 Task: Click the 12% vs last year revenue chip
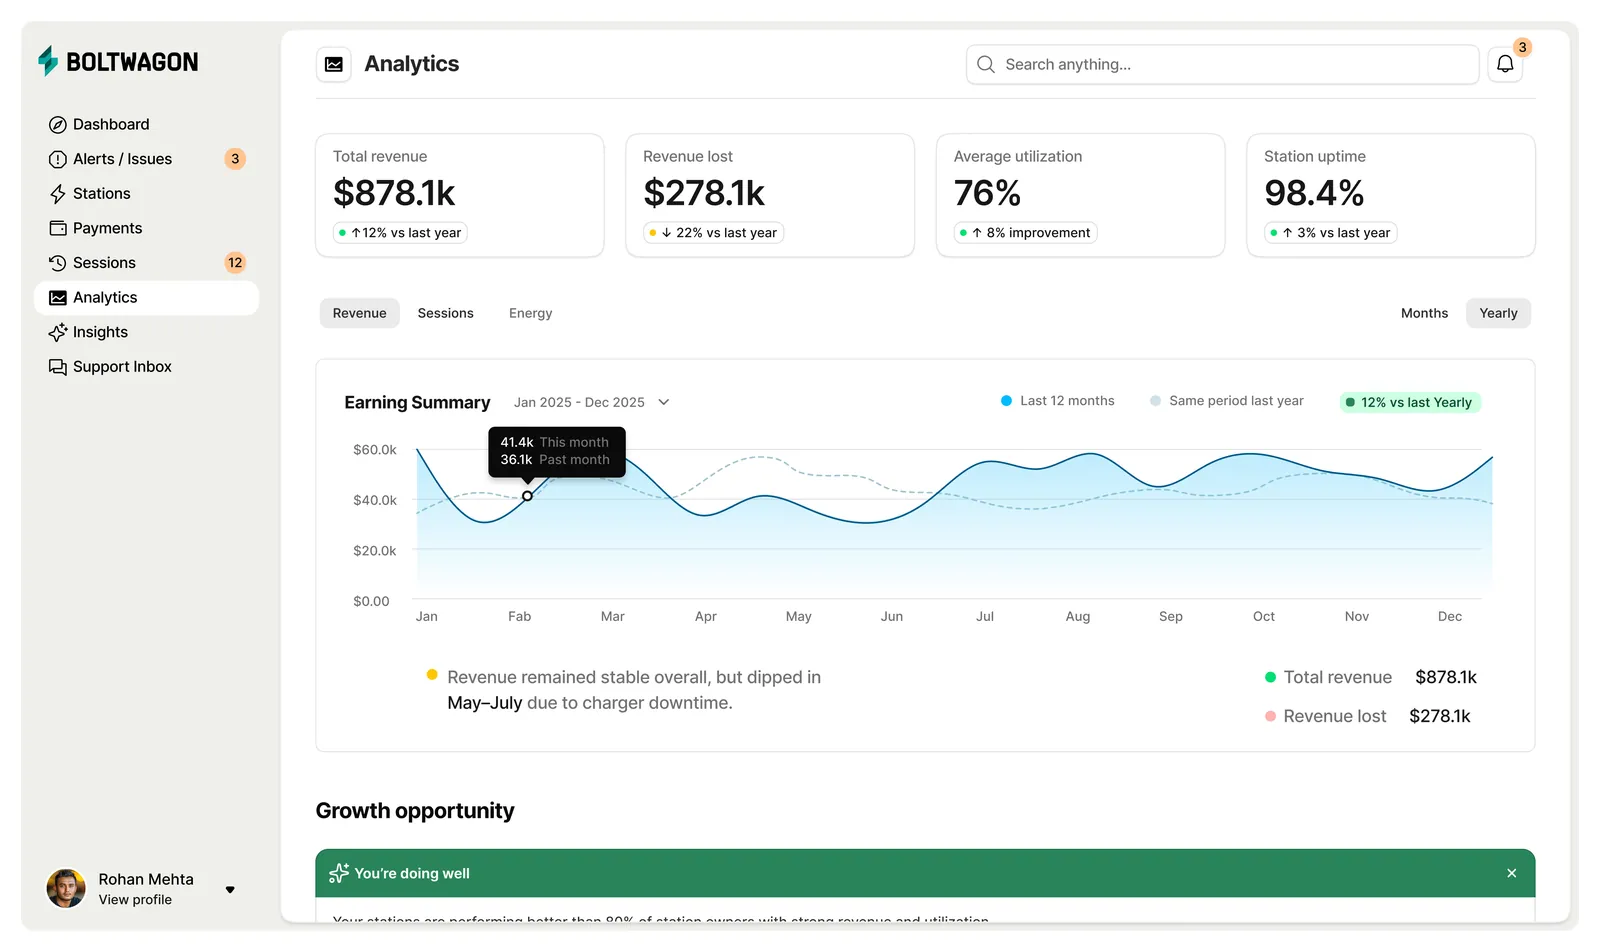click(x=400, y=233)
